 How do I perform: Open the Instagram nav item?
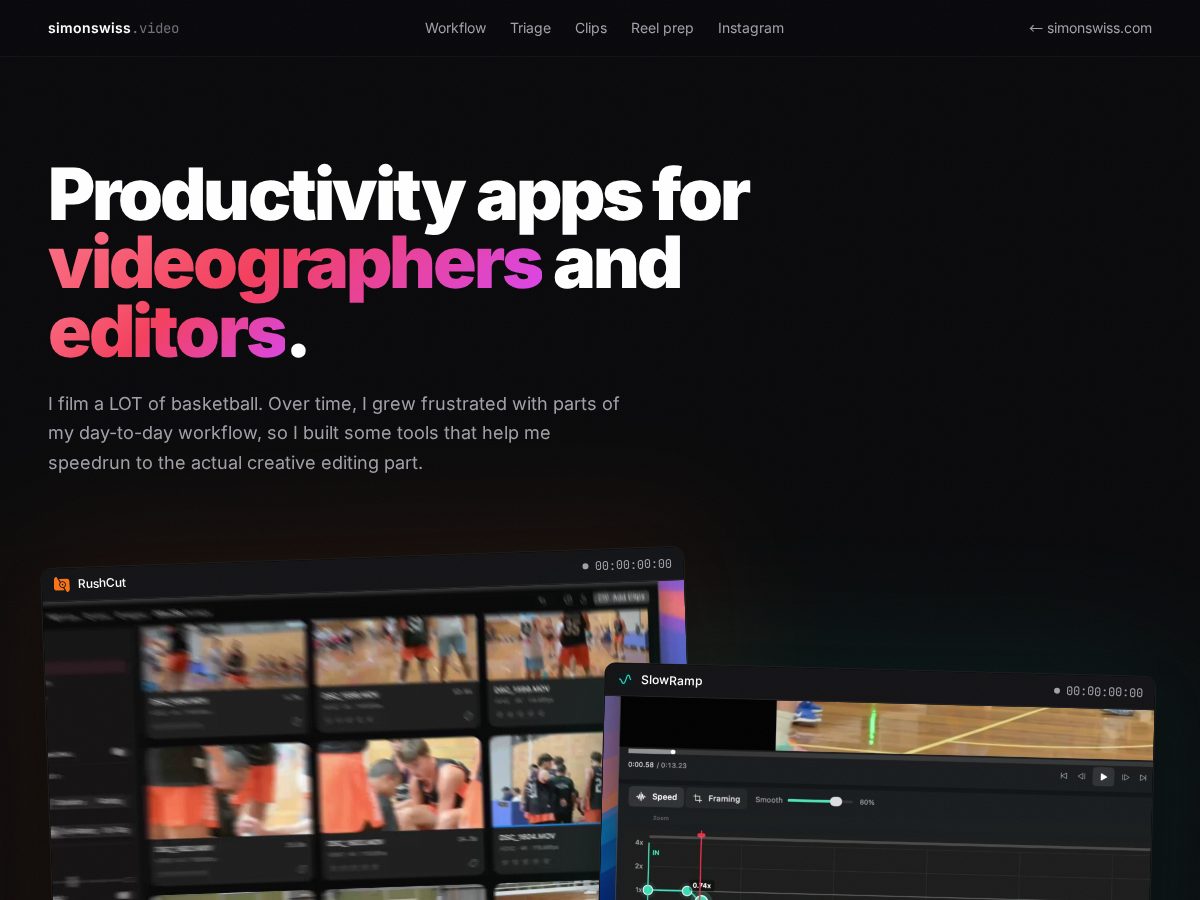[x=751, y=28]
